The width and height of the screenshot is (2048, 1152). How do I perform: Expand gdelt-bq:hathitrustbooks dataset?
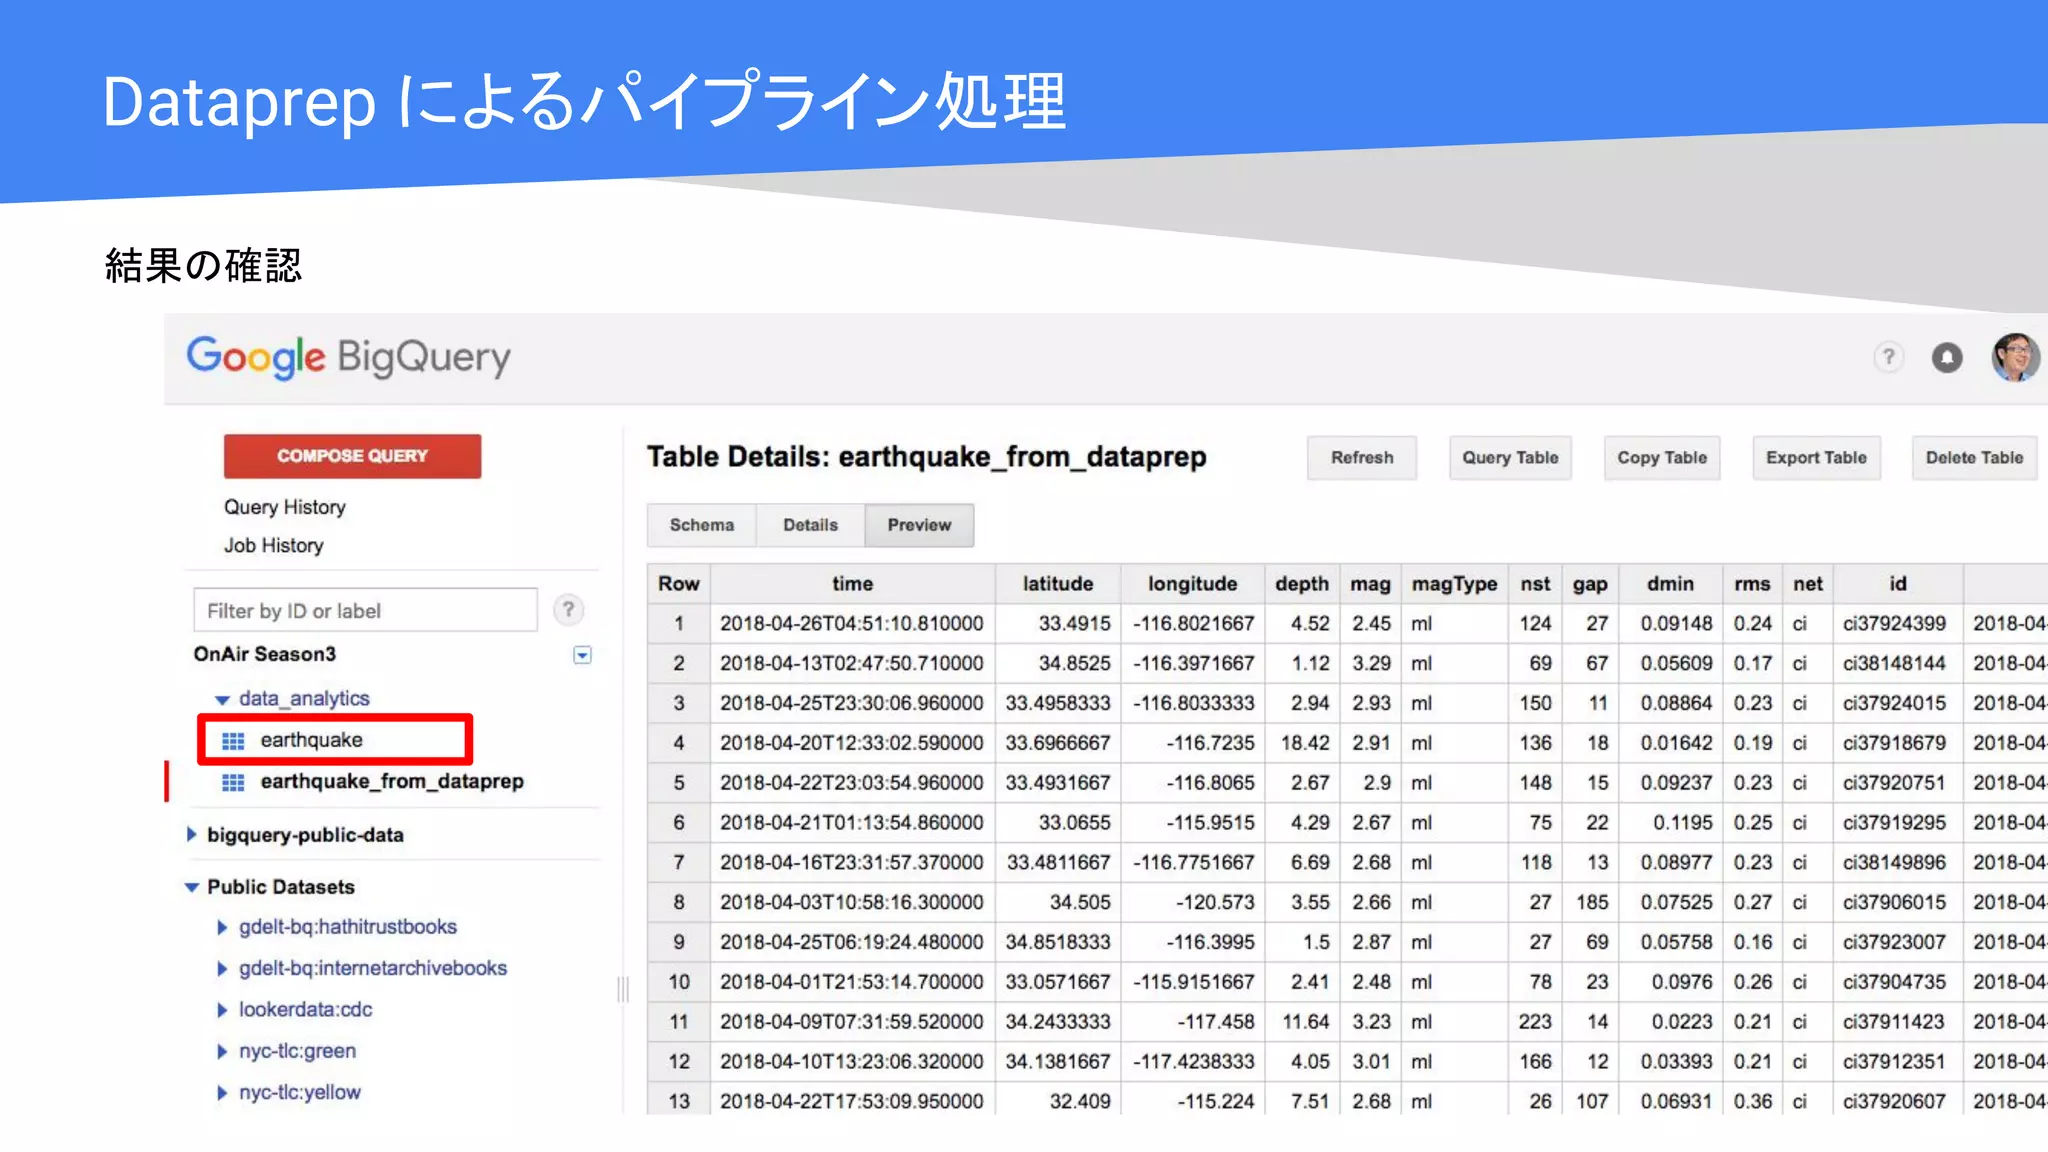222,927
